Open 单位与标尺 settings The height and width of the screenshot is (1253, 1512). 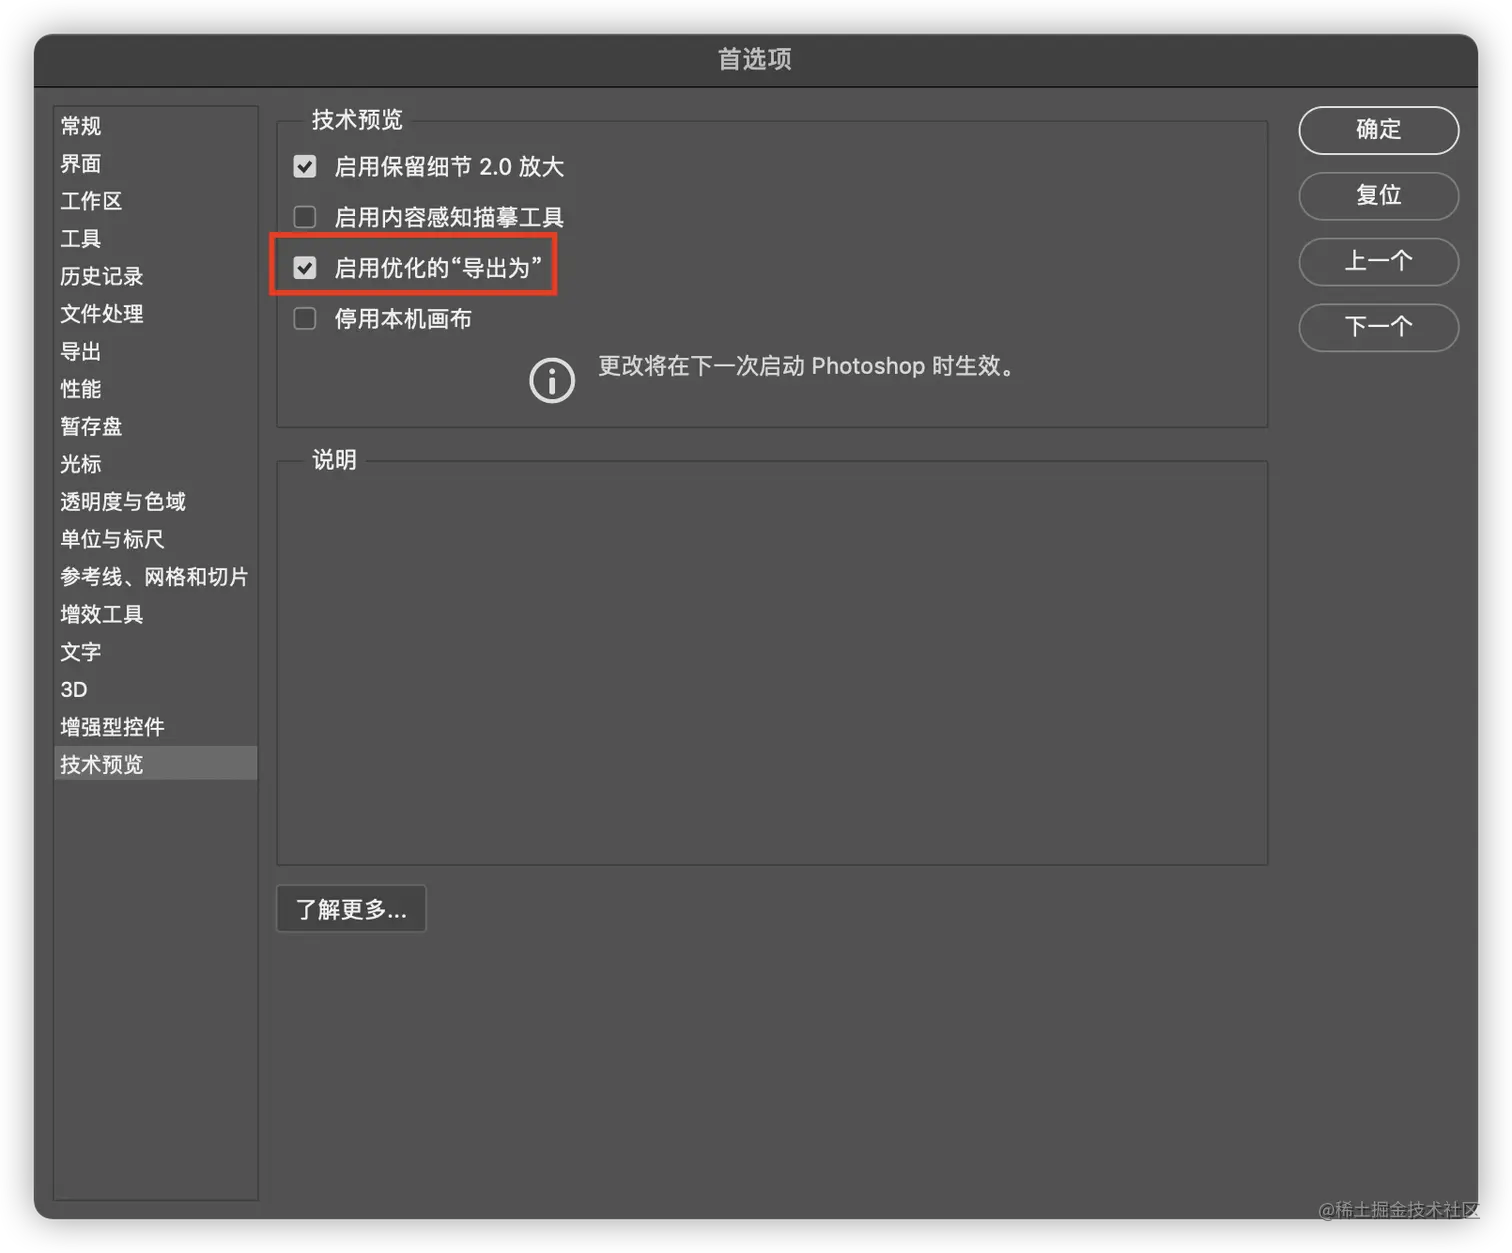(156, 540)
